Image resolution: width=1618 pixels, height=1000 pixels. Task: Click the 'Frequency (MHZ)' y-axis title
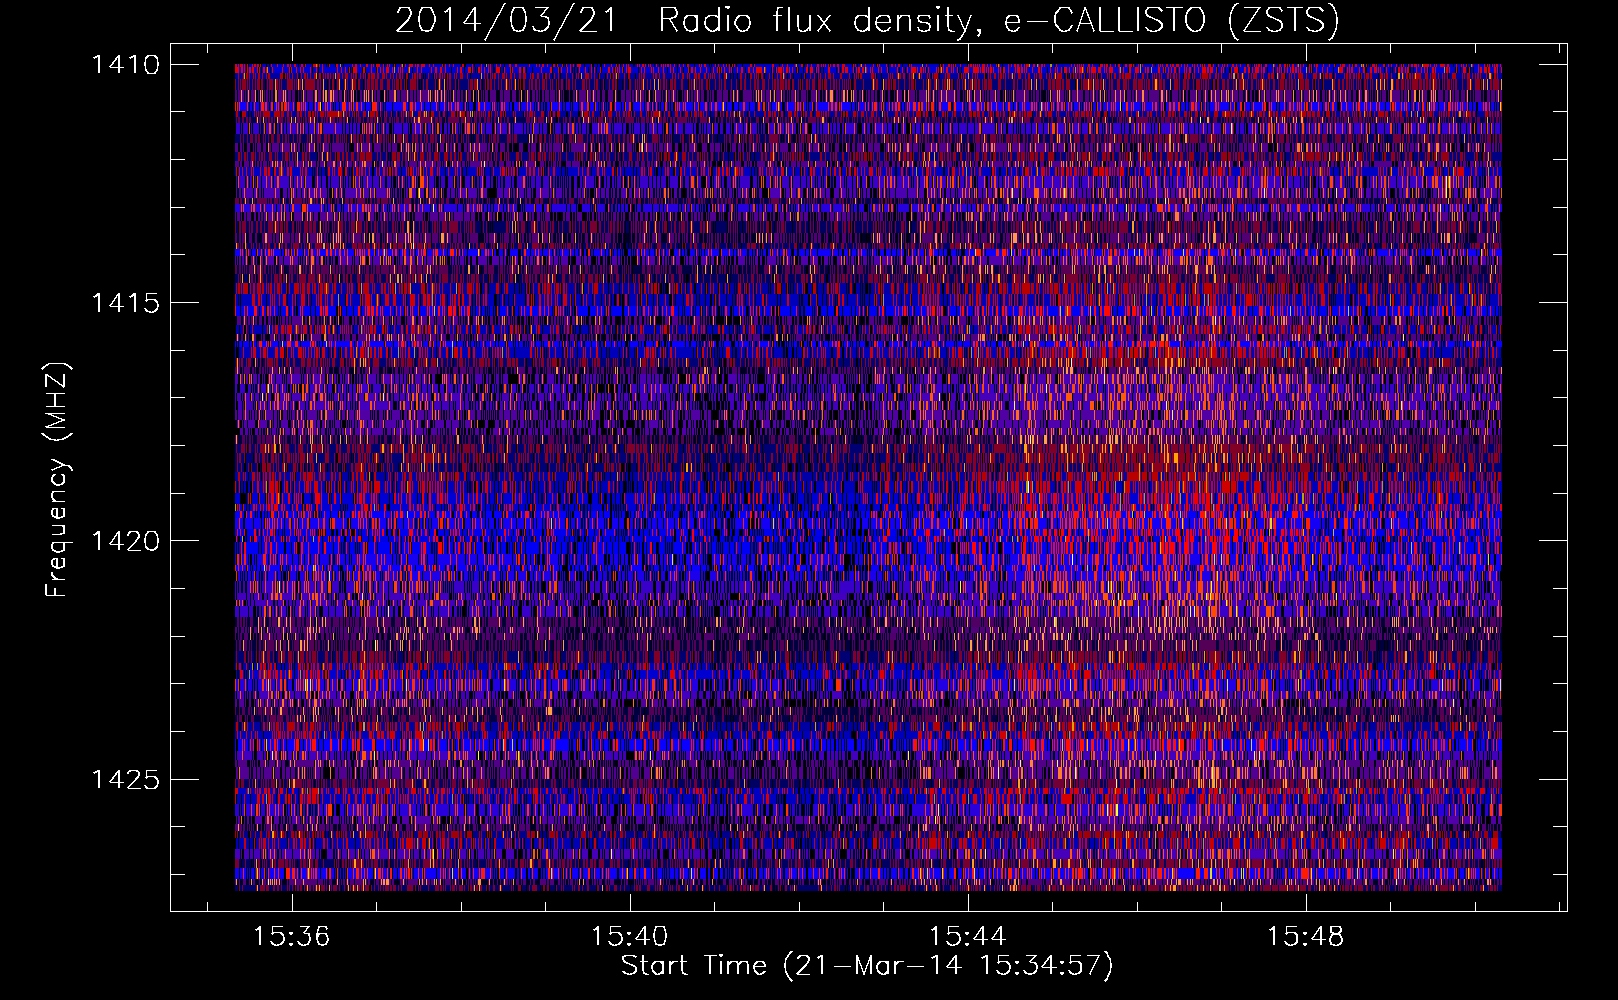57,480
